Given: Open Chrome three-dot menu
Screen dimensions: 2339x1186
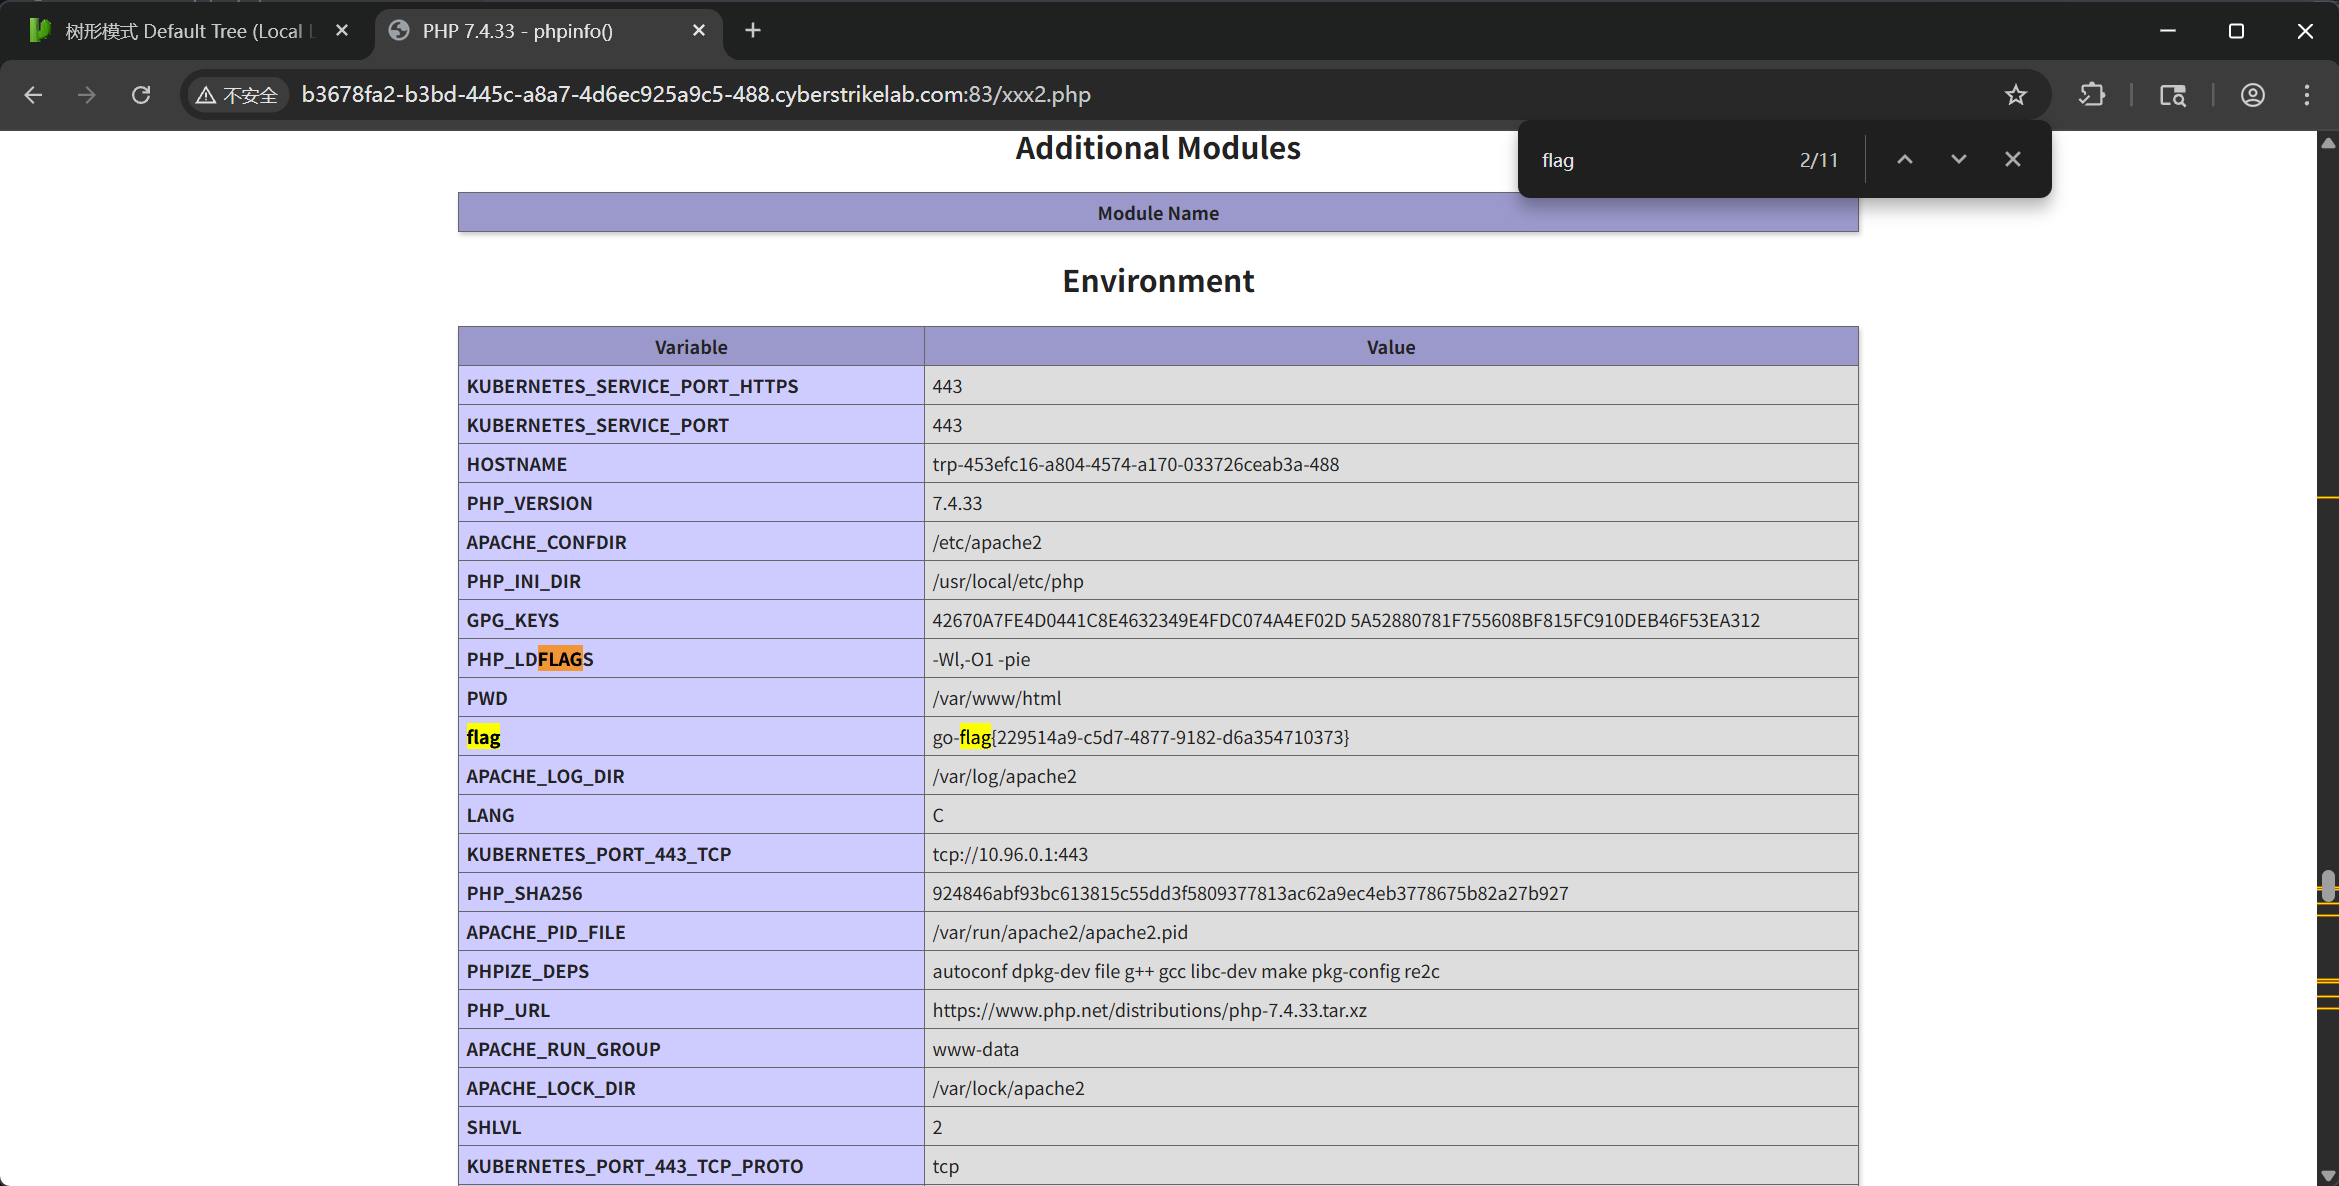Looking at the screenshot, I should [2307, 95].
